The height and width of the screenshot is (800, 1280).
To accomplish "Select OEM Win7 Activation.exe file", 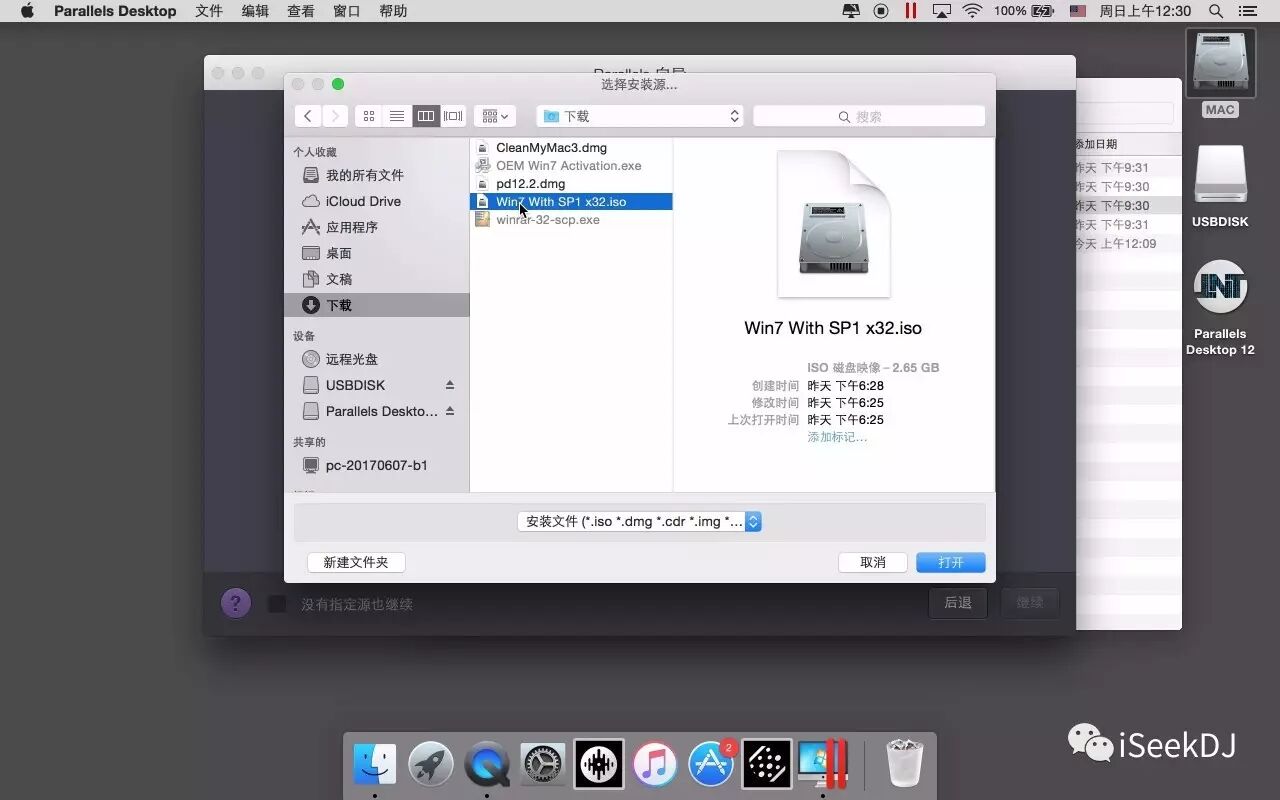I will [571, 165].
